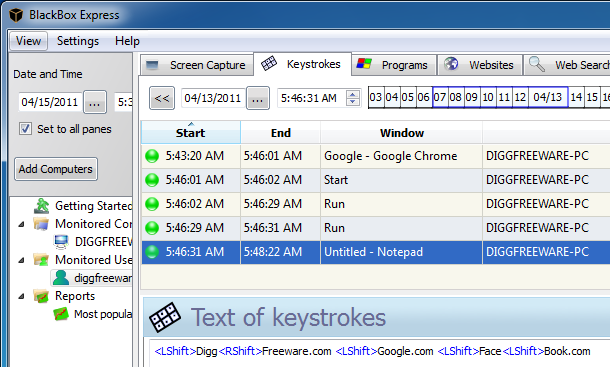Click the Monitored Computers folder icon
The image size is (610, 367).
click(x=41, y=224)
